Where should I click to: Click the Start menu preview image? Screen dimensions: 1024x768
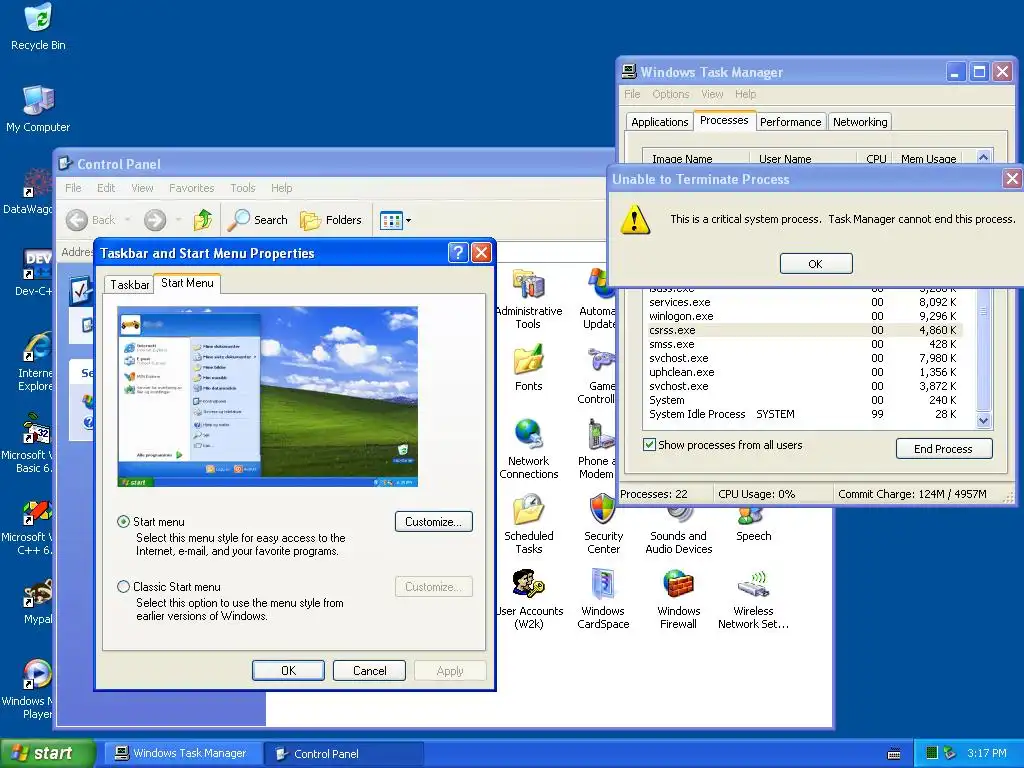268,396
